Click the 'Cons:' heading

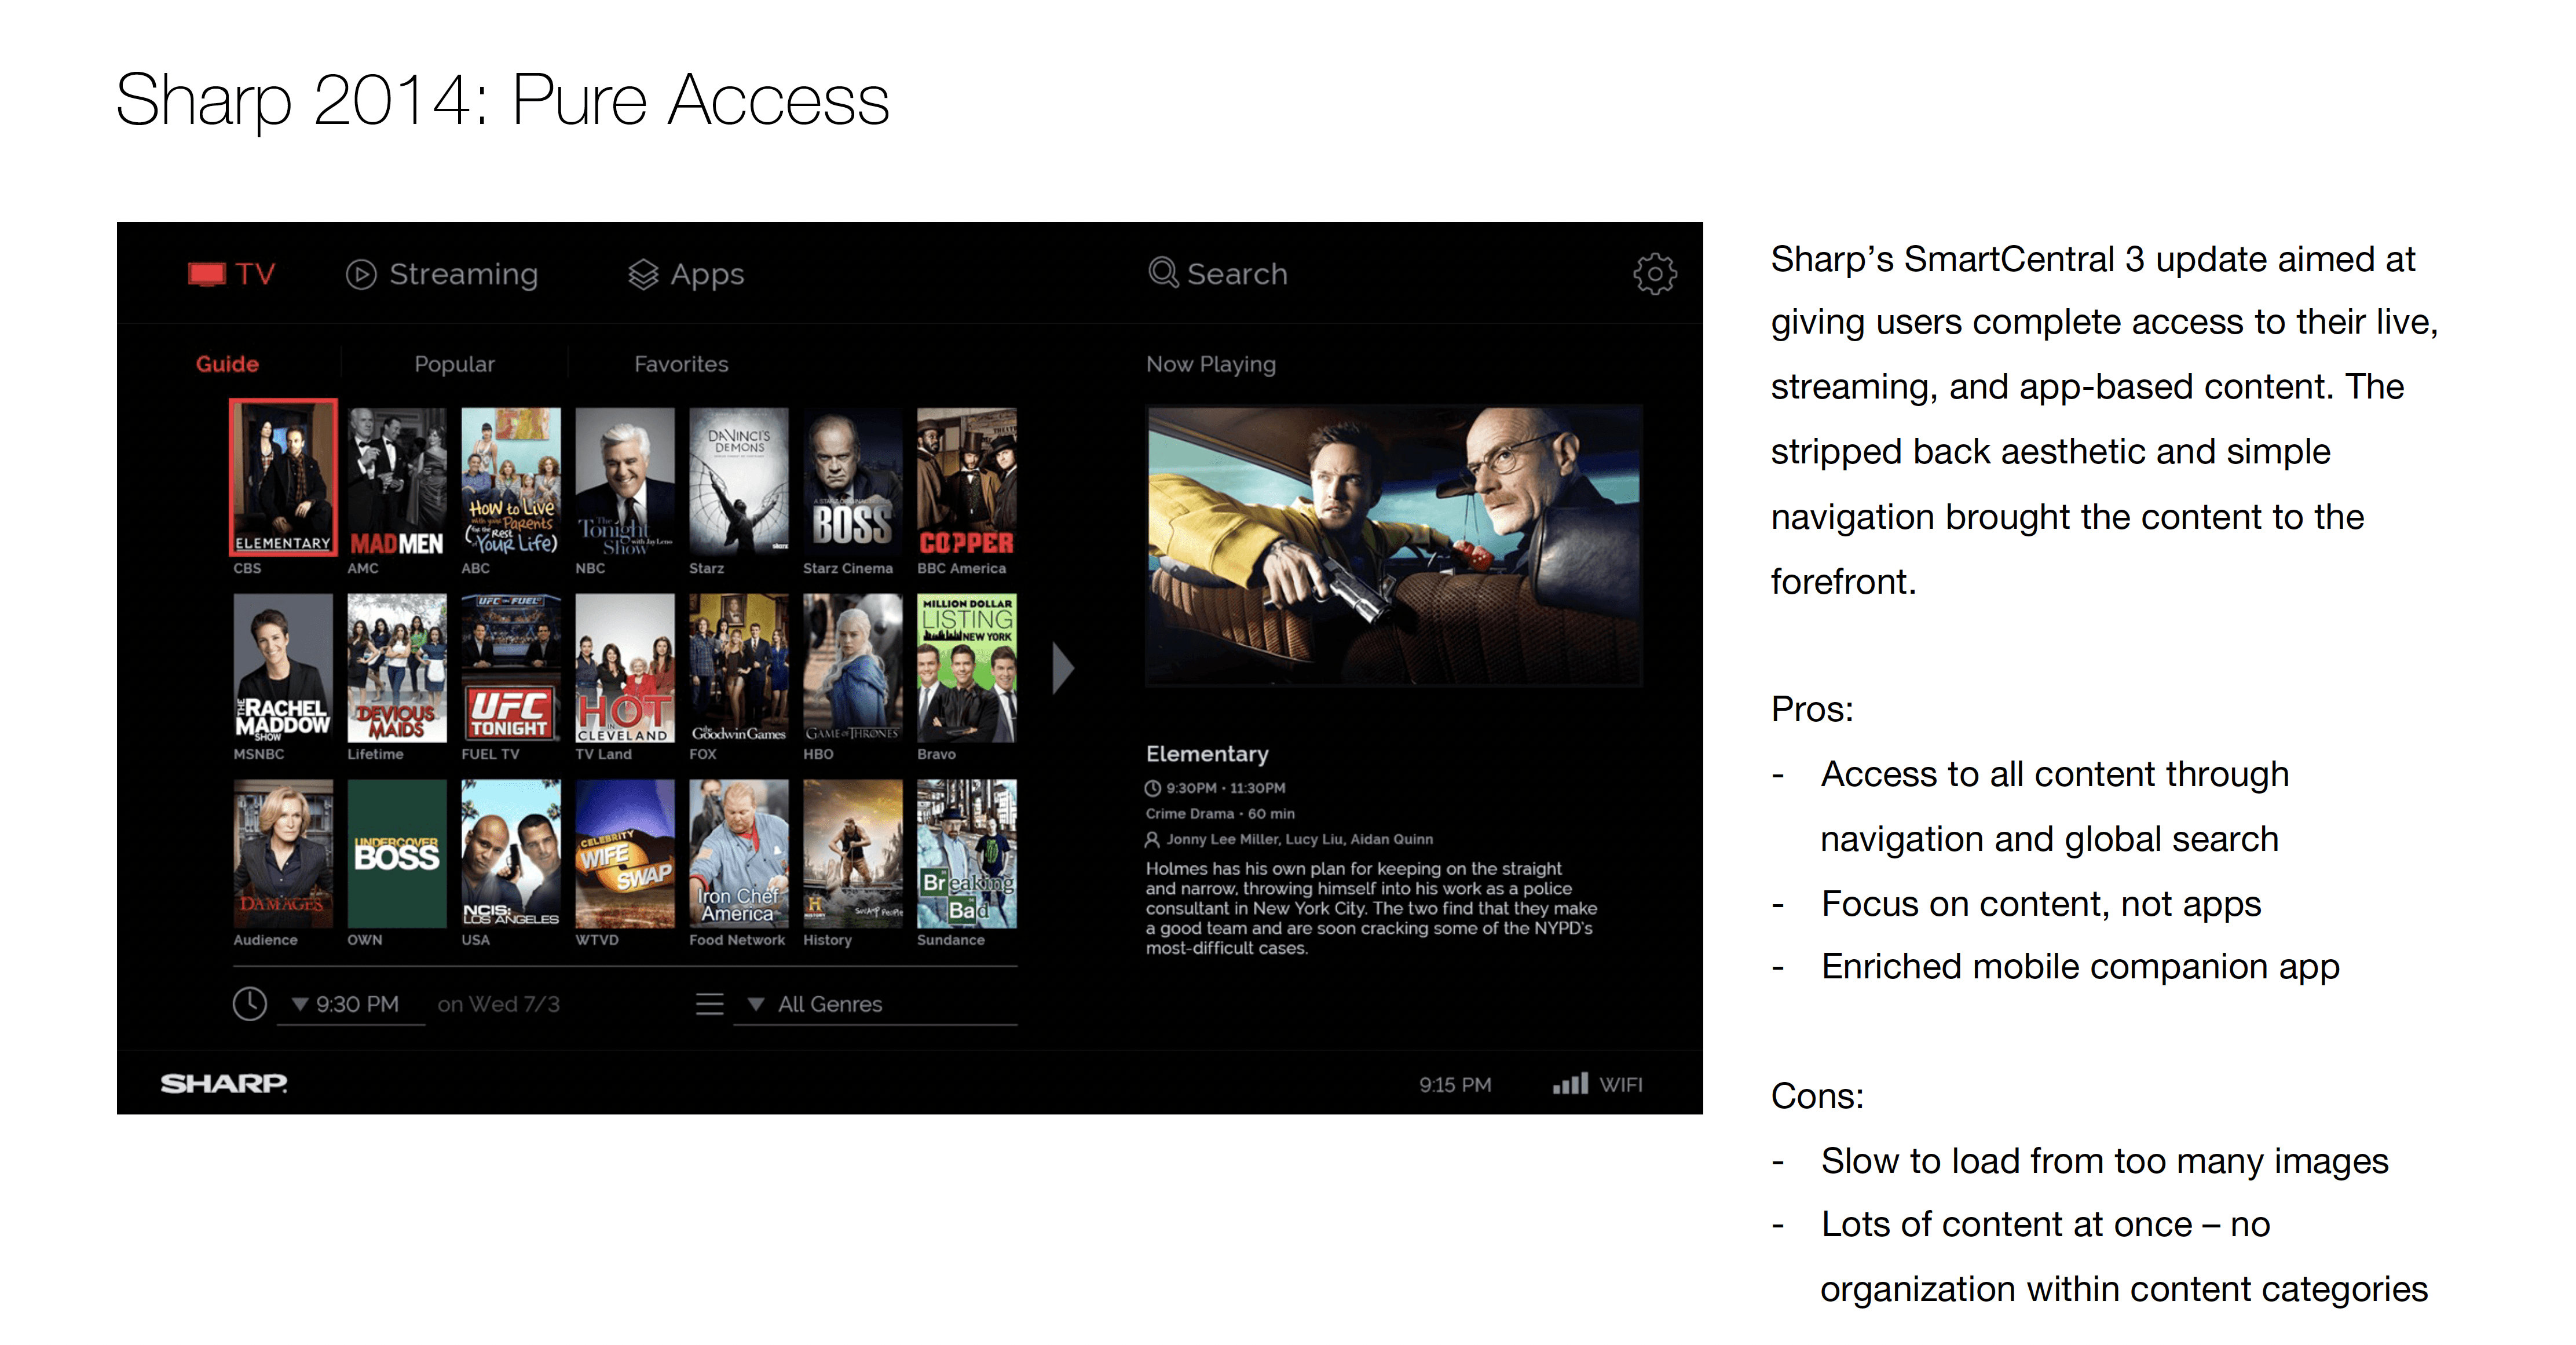point(1817,1096)
